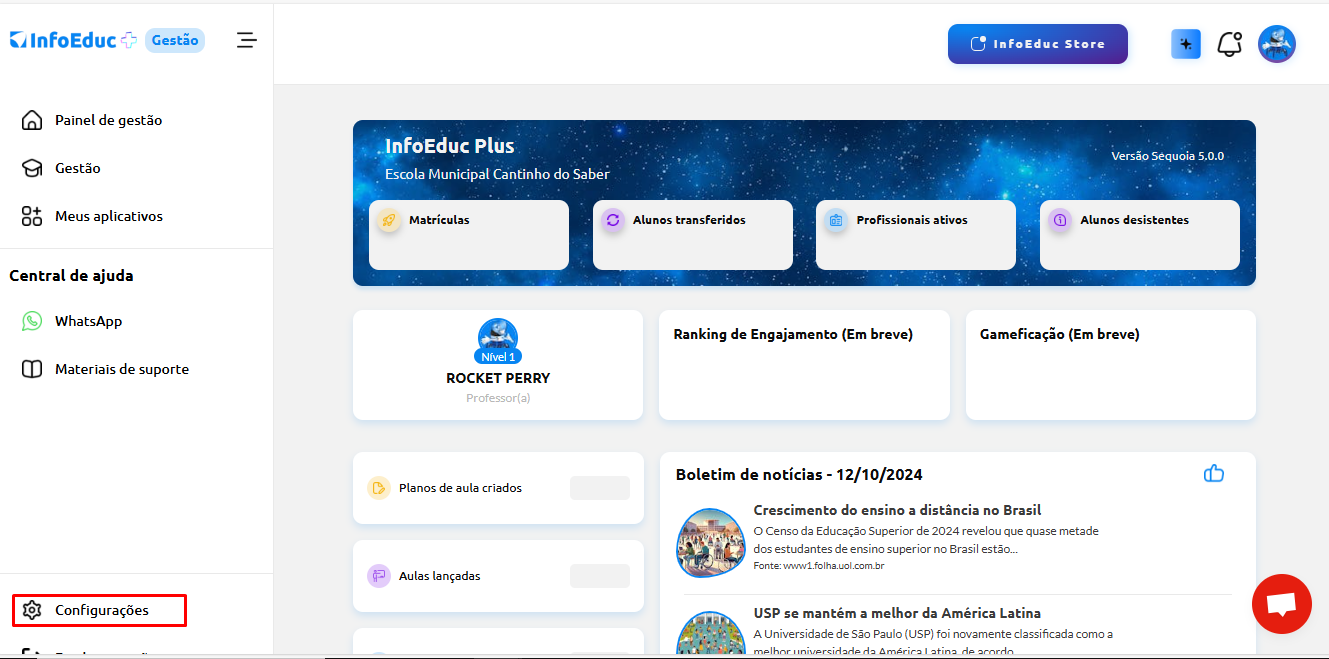Open the Alunos desistentes card
The height and width of the screenshot is (659, 1329).
[1140, 235]
